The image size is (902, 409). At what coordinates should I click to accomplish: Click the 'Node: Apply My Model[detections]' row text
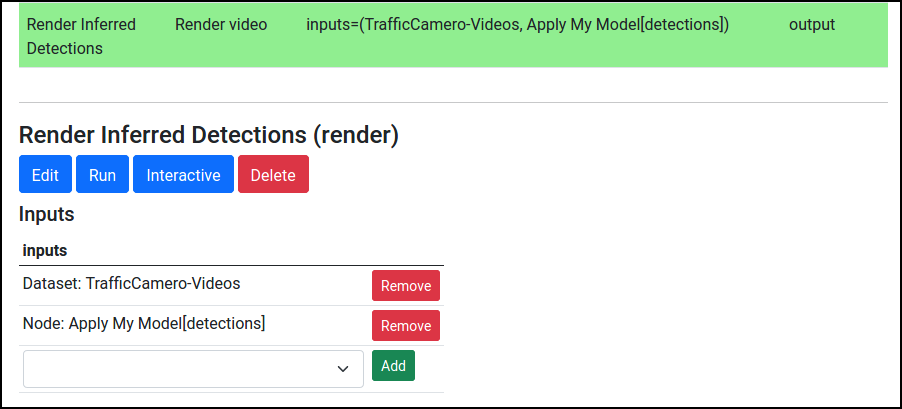(144, 324)
